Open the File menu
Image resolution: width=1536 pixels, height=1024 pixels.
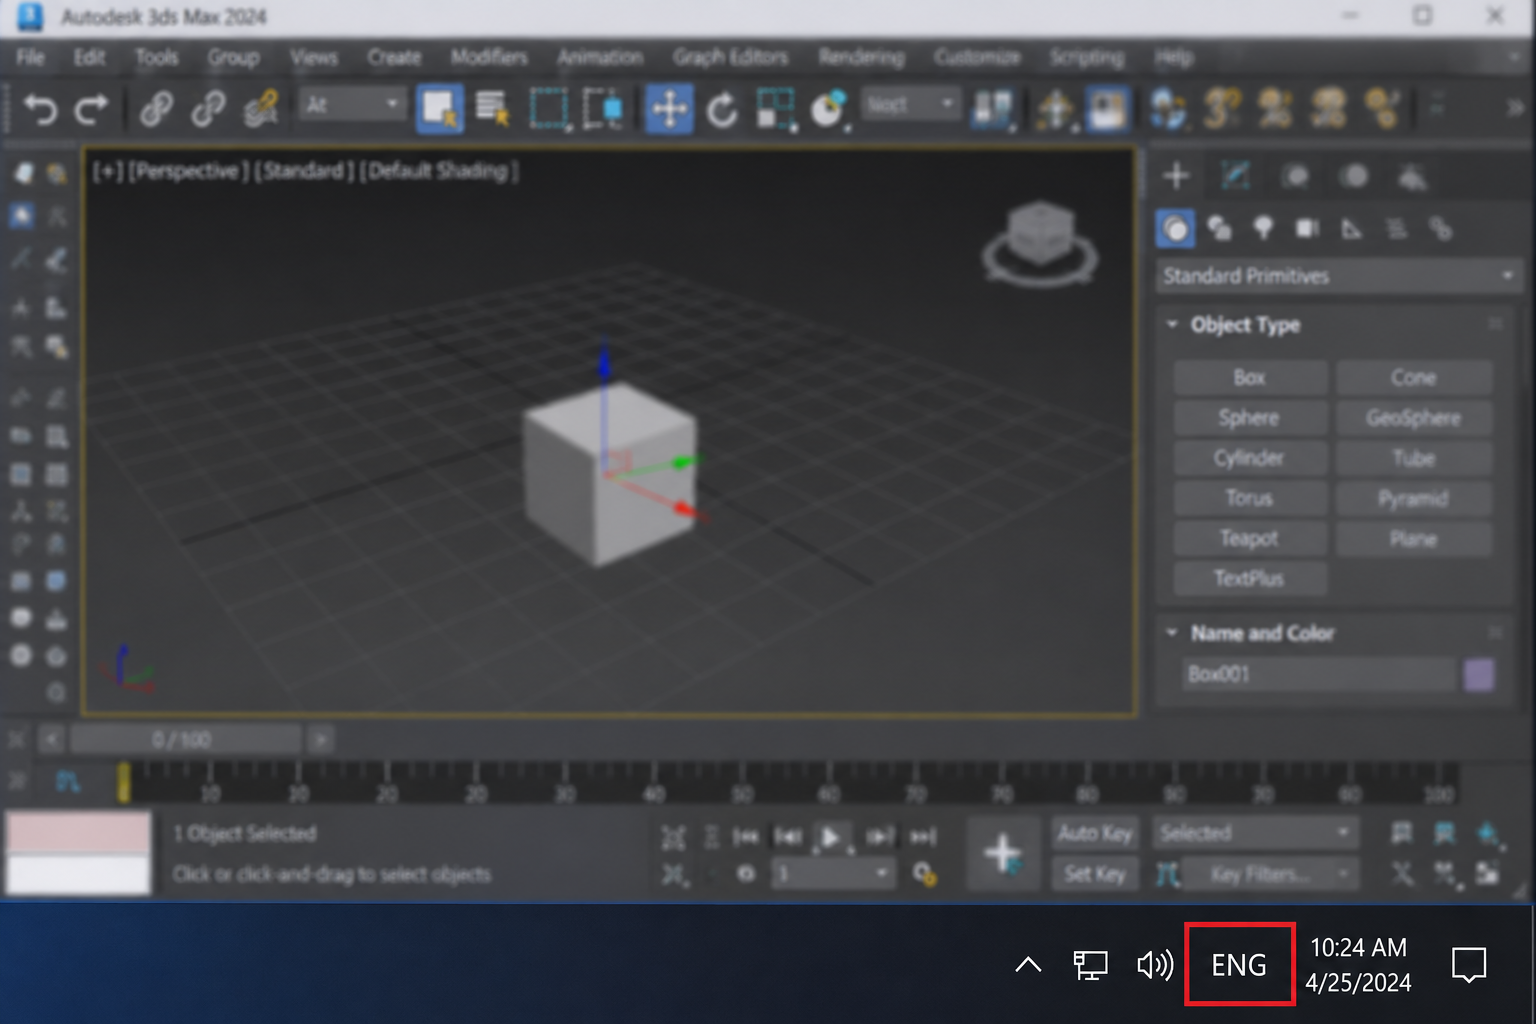click(x=30, y=57)
